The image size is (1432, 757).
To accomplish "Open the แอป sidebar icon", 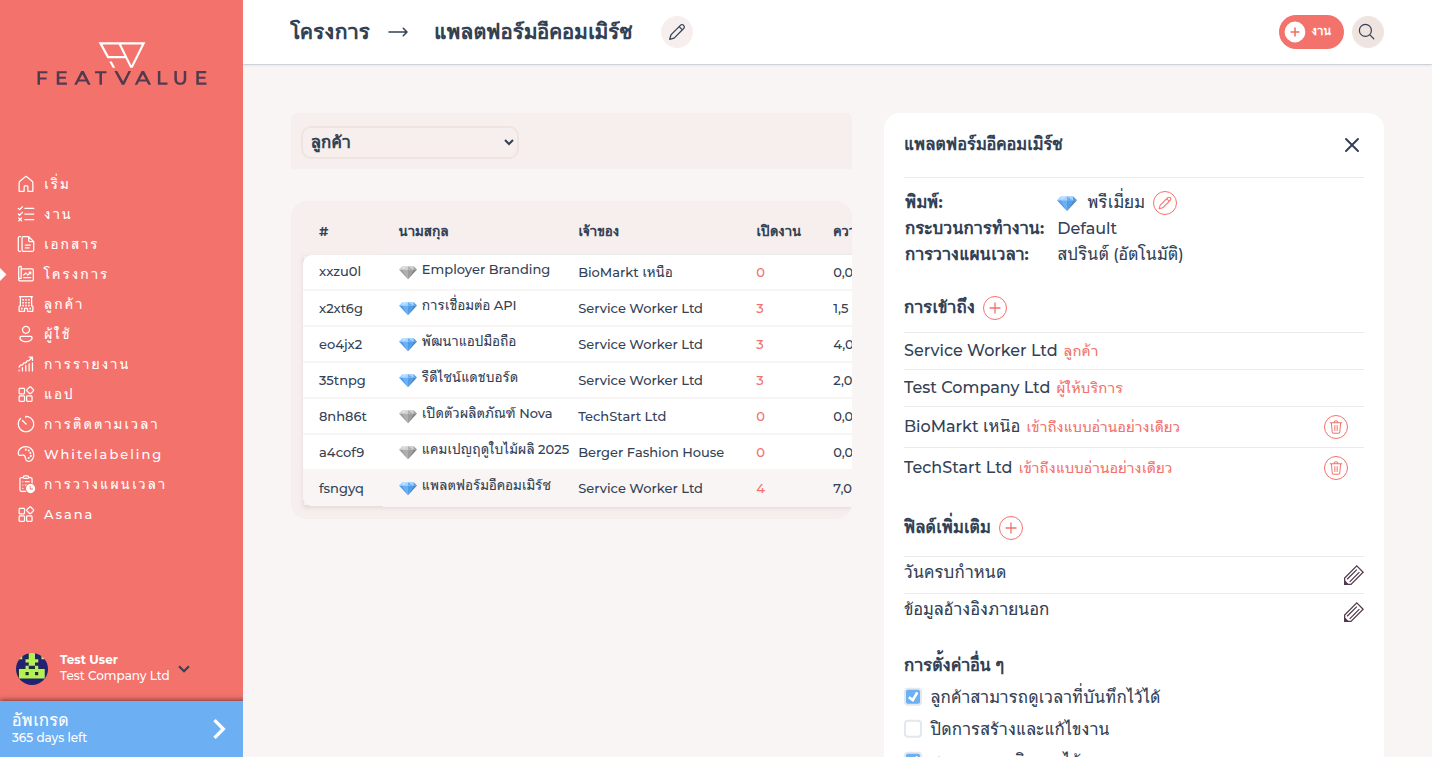I will coord(26,394).
